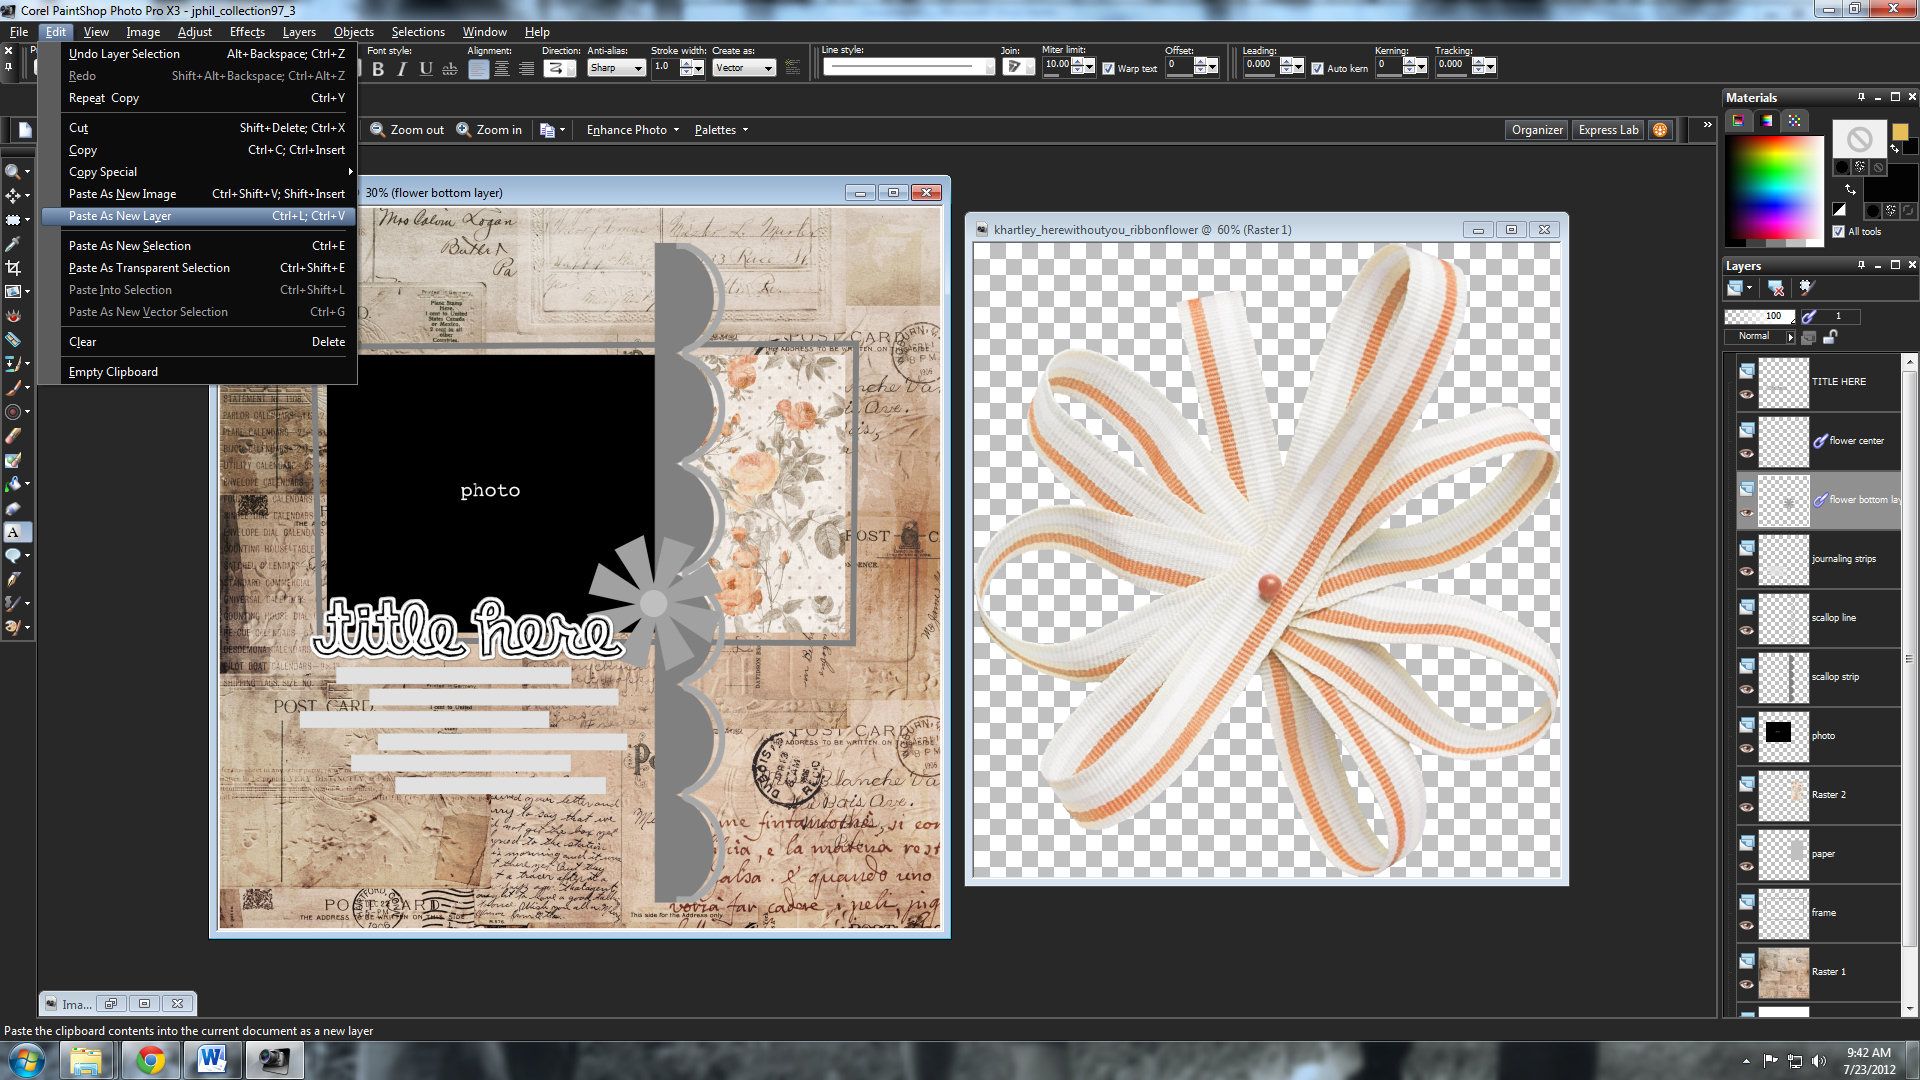Select the Eraser tool

coord(13,435)
